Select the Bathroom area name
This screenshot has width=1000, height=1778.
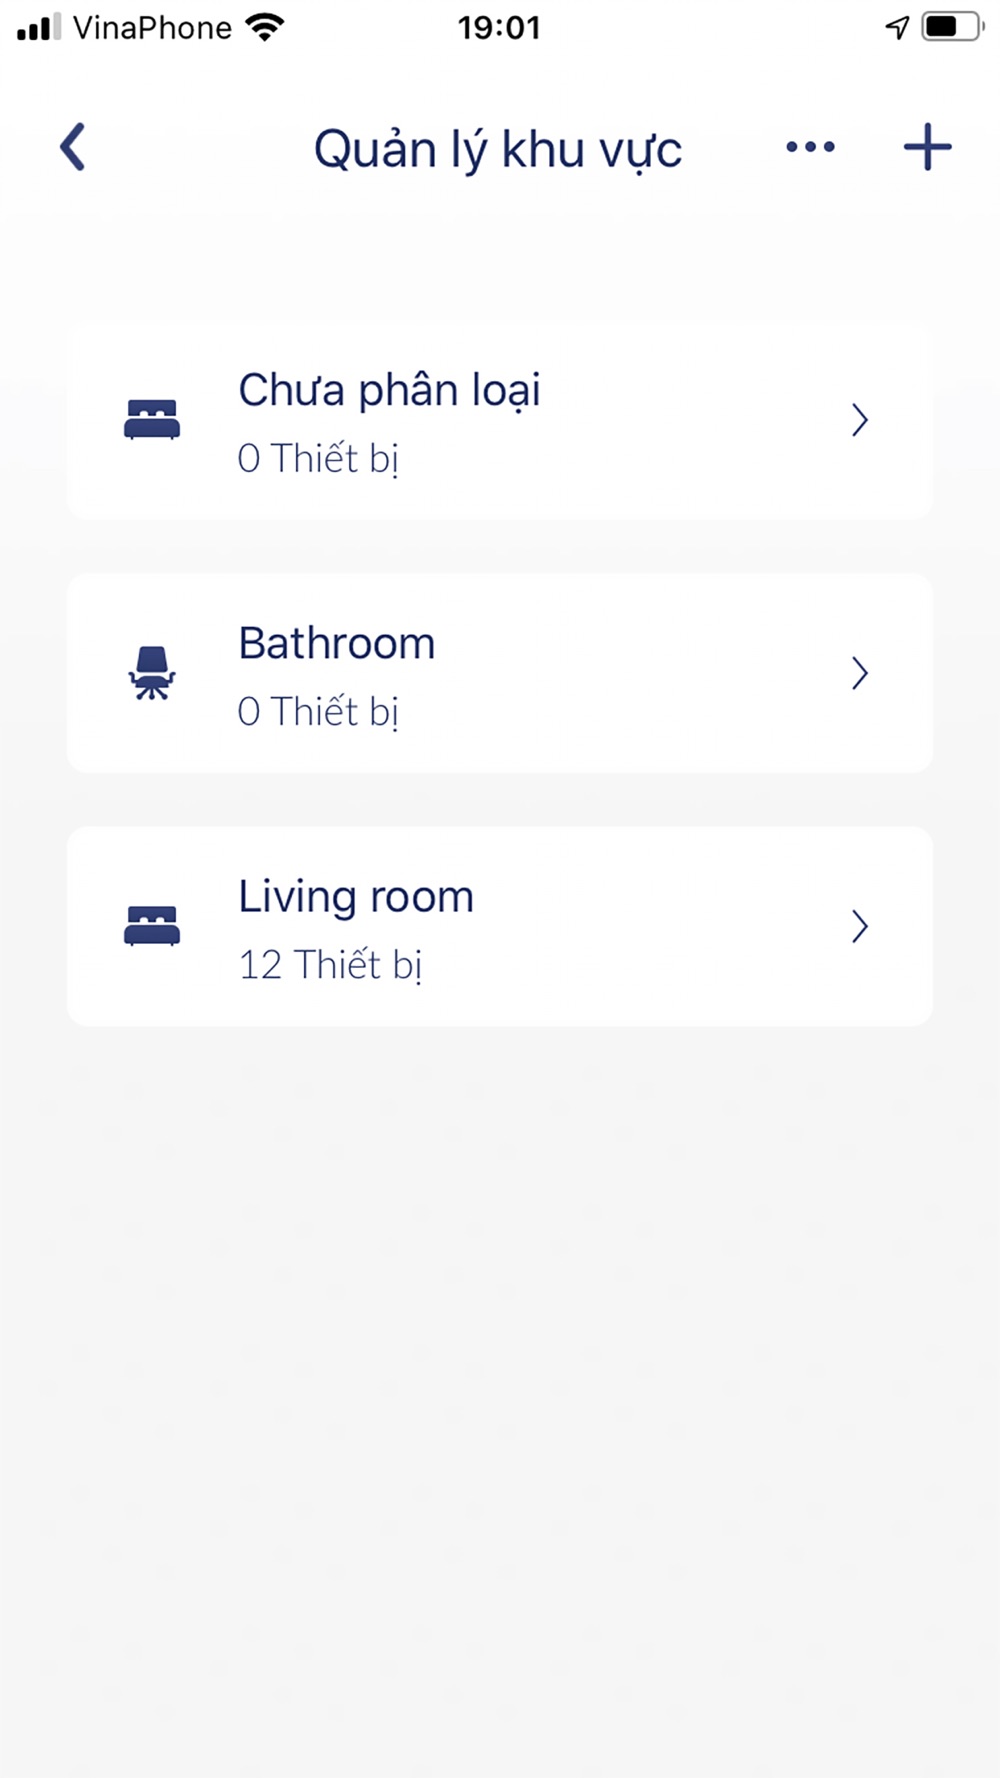pos(337,643)
